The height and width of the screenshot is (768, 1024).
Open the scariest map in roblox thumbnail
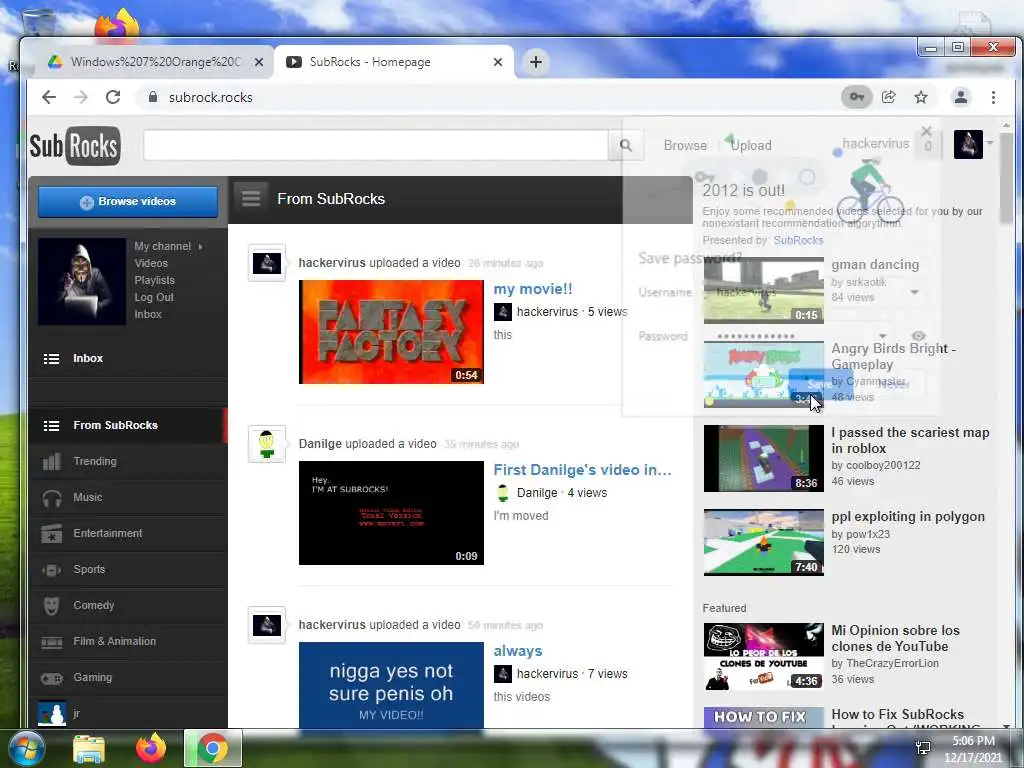(763, 458)
